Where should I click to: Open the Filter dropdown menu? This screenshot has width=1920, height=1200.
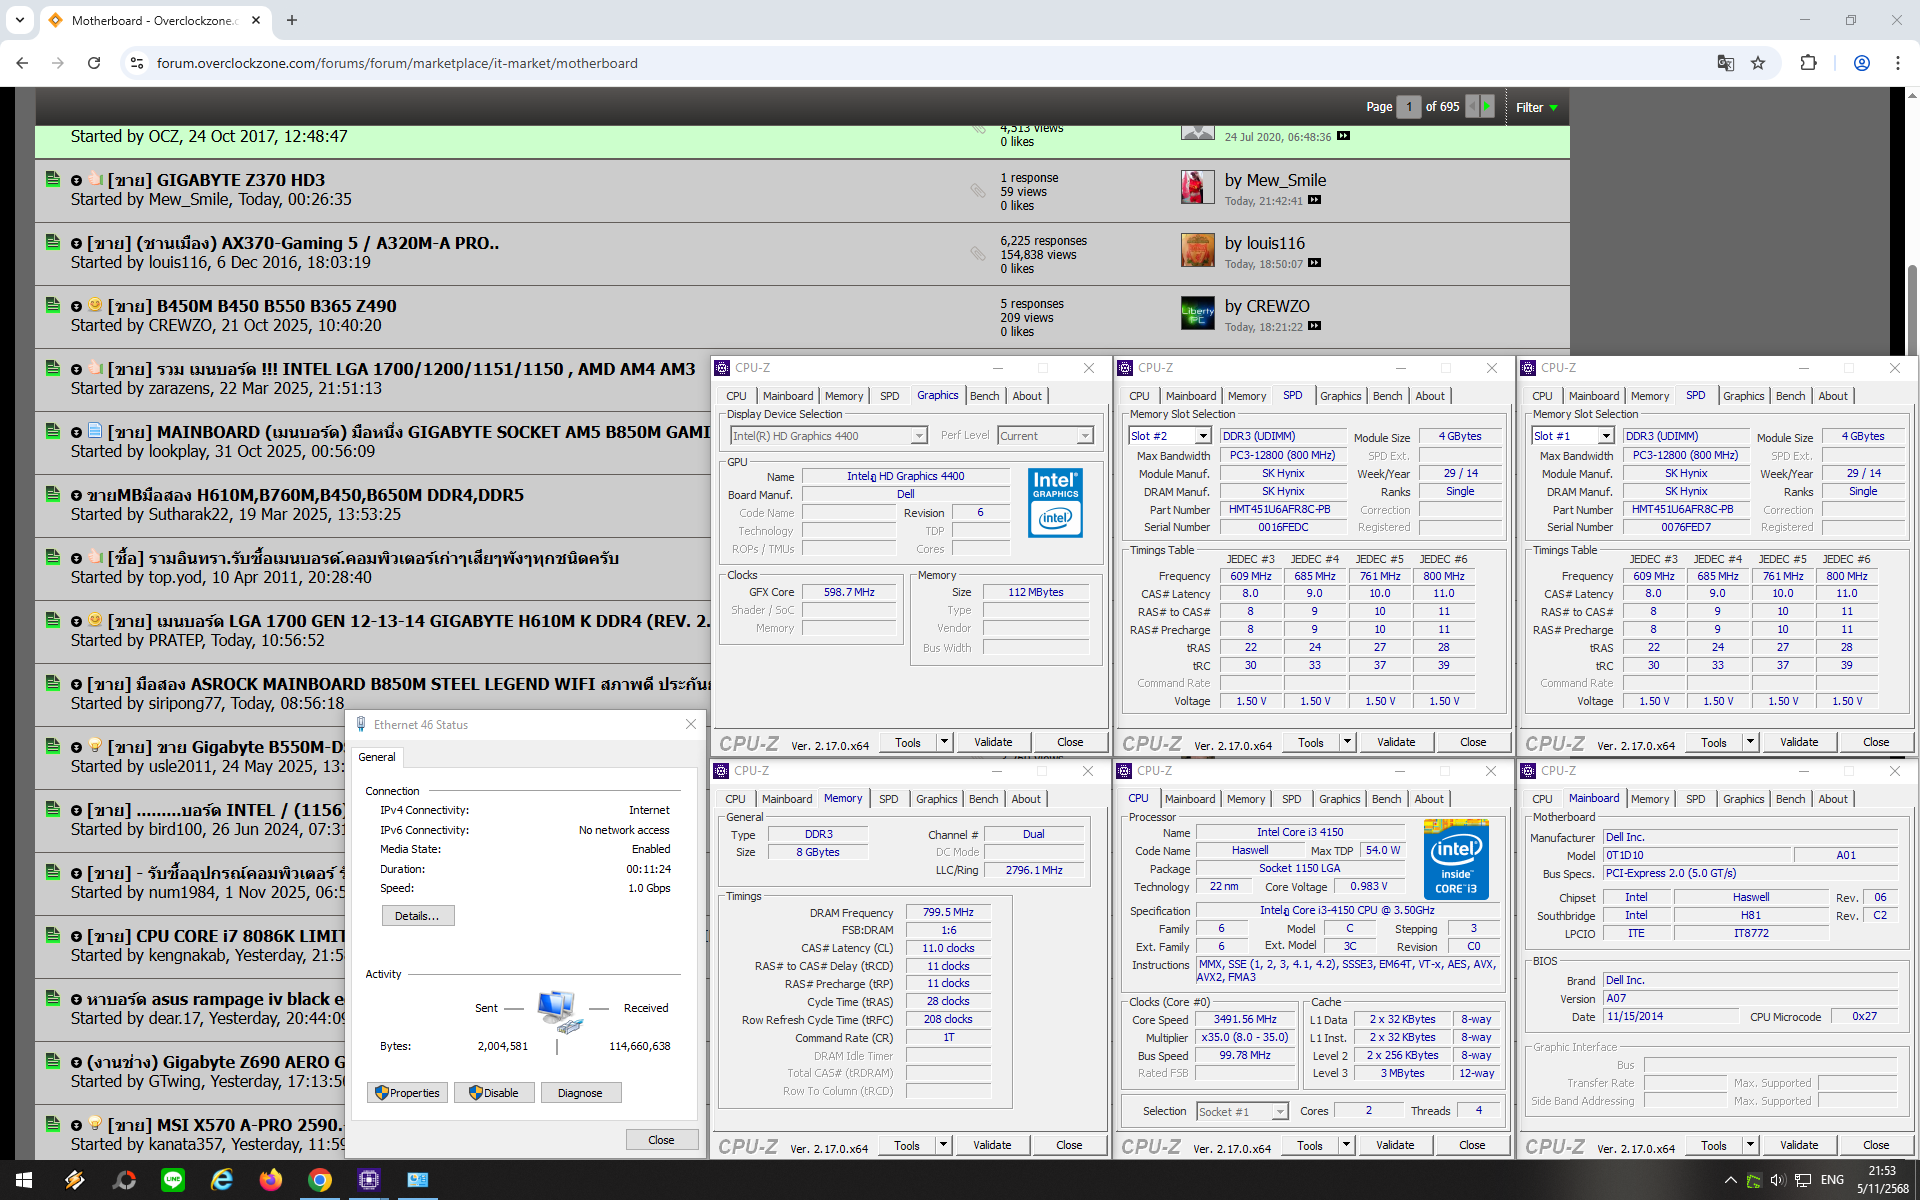[1536, 107]
